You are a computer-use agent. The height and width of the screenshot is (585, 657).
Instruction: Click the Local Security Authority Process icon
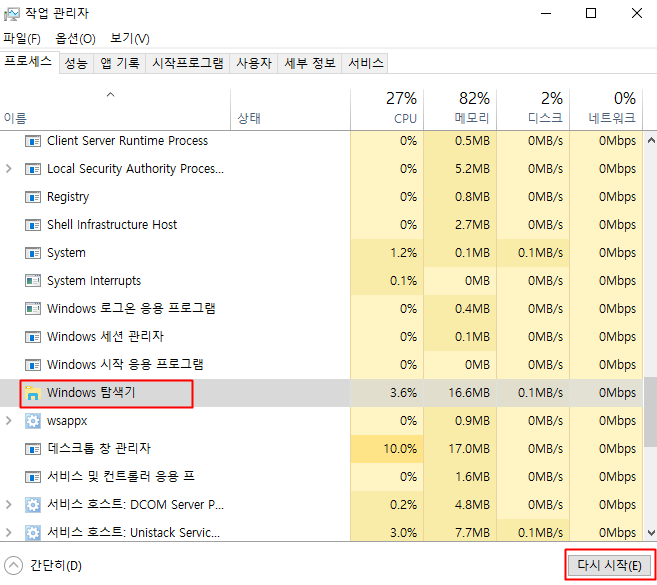(x=33, y=169)
